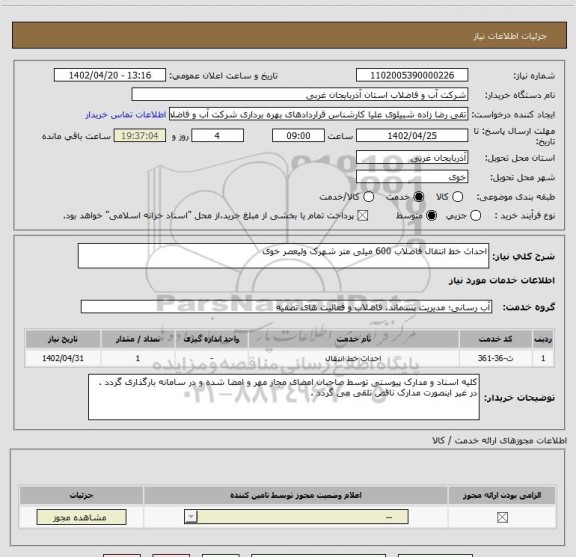This screenshot has width=576, height=557.
Task: Click need date cell 1402/04/31
Action: (63, 358)
